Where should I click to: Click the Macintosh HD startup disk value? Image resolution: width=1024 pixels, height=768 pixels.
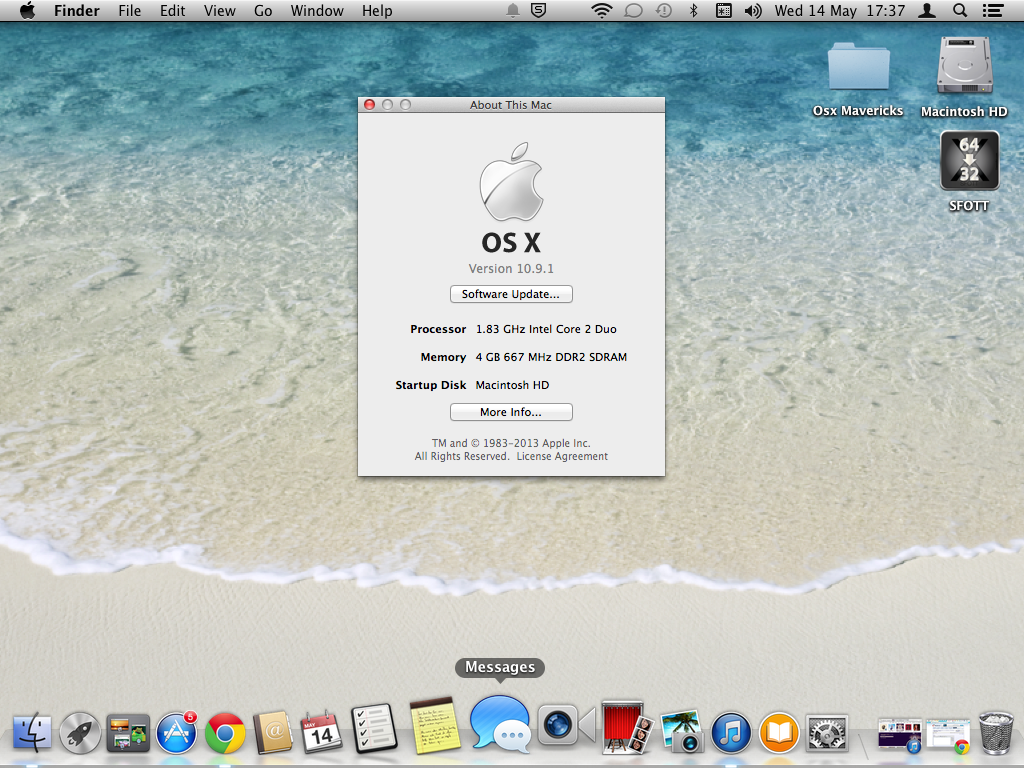[512, 385]
